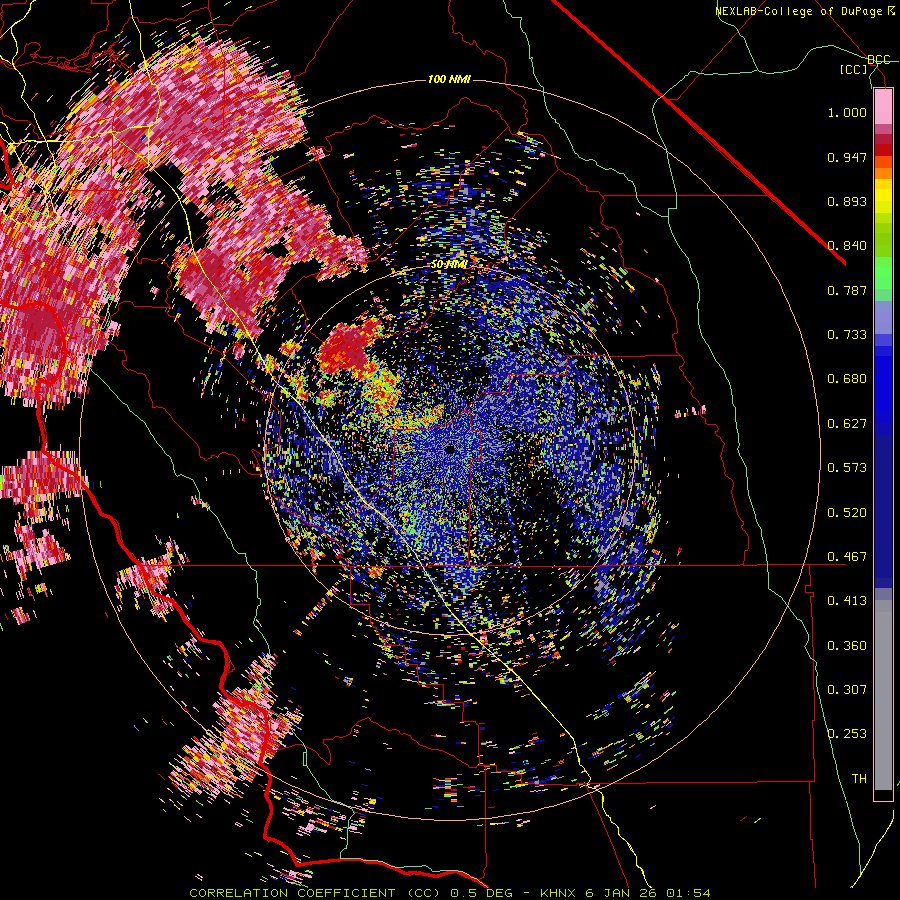The image size is (900, 900).
Task: Click the BCC label above the legend
Action: [878, 60]
